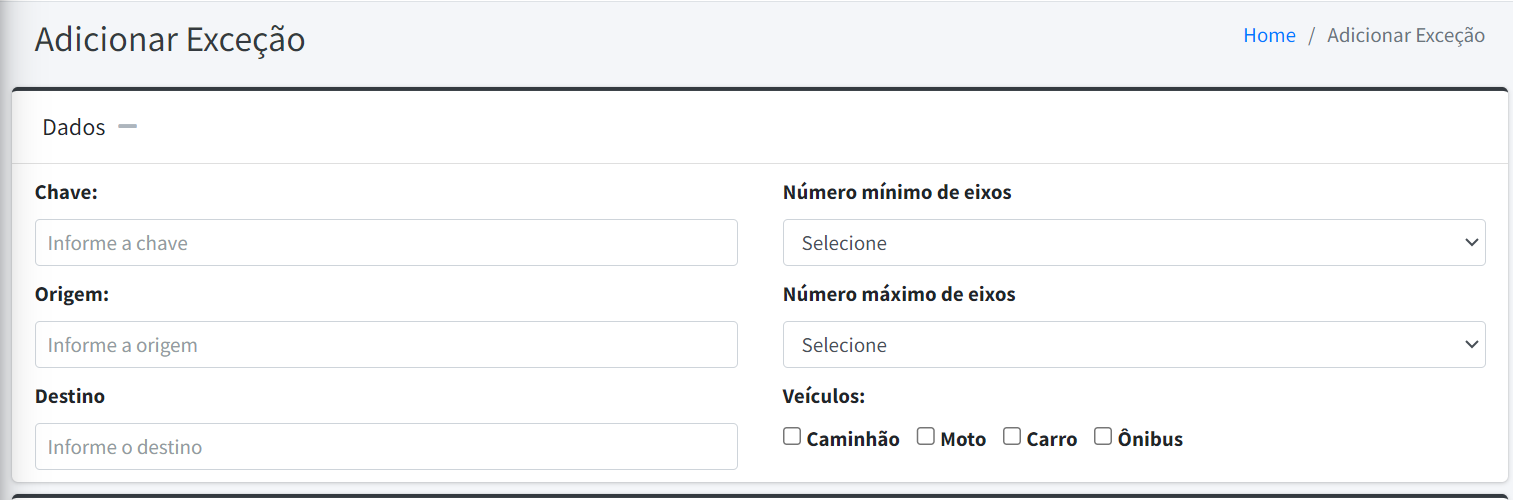Click the large Adicionar Exceção page heading

point(170,40)
